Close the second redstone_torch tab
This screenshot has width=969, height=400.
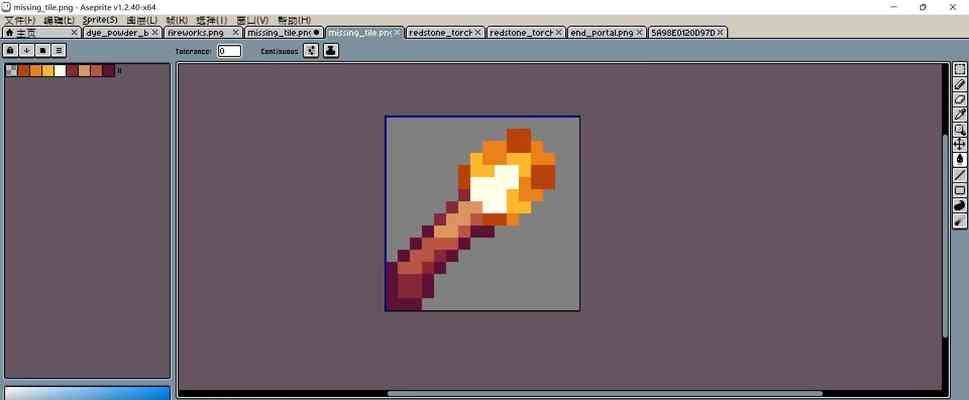click(x=559, y=32)
